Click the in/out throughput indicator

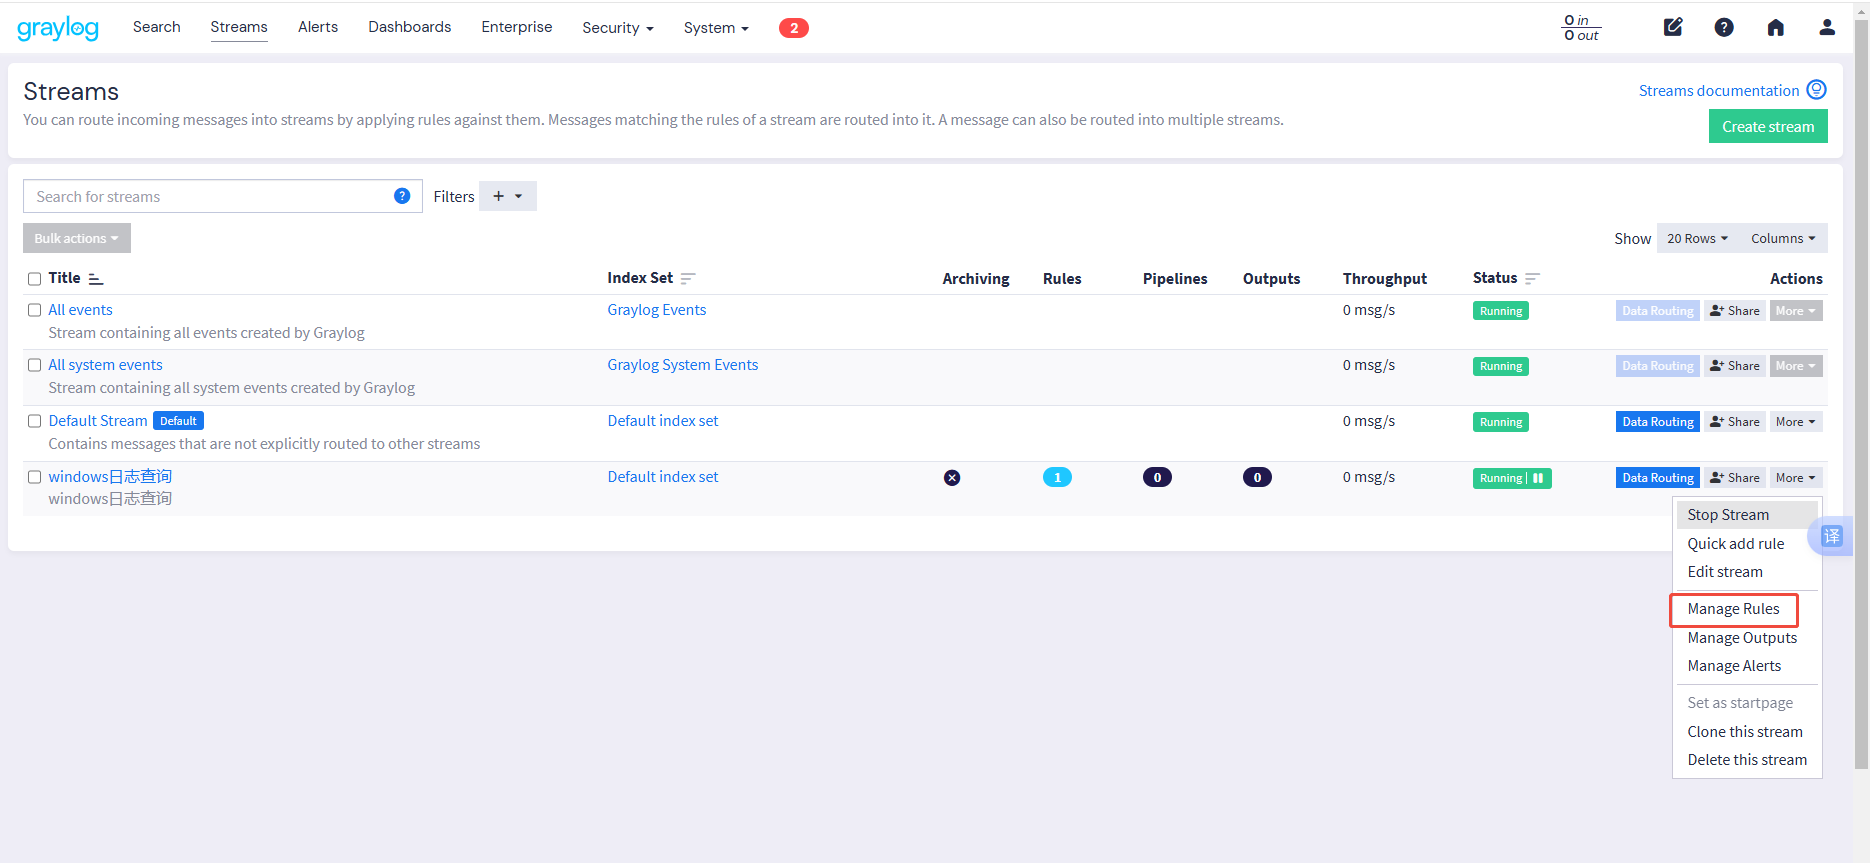tap(1581, 28)
